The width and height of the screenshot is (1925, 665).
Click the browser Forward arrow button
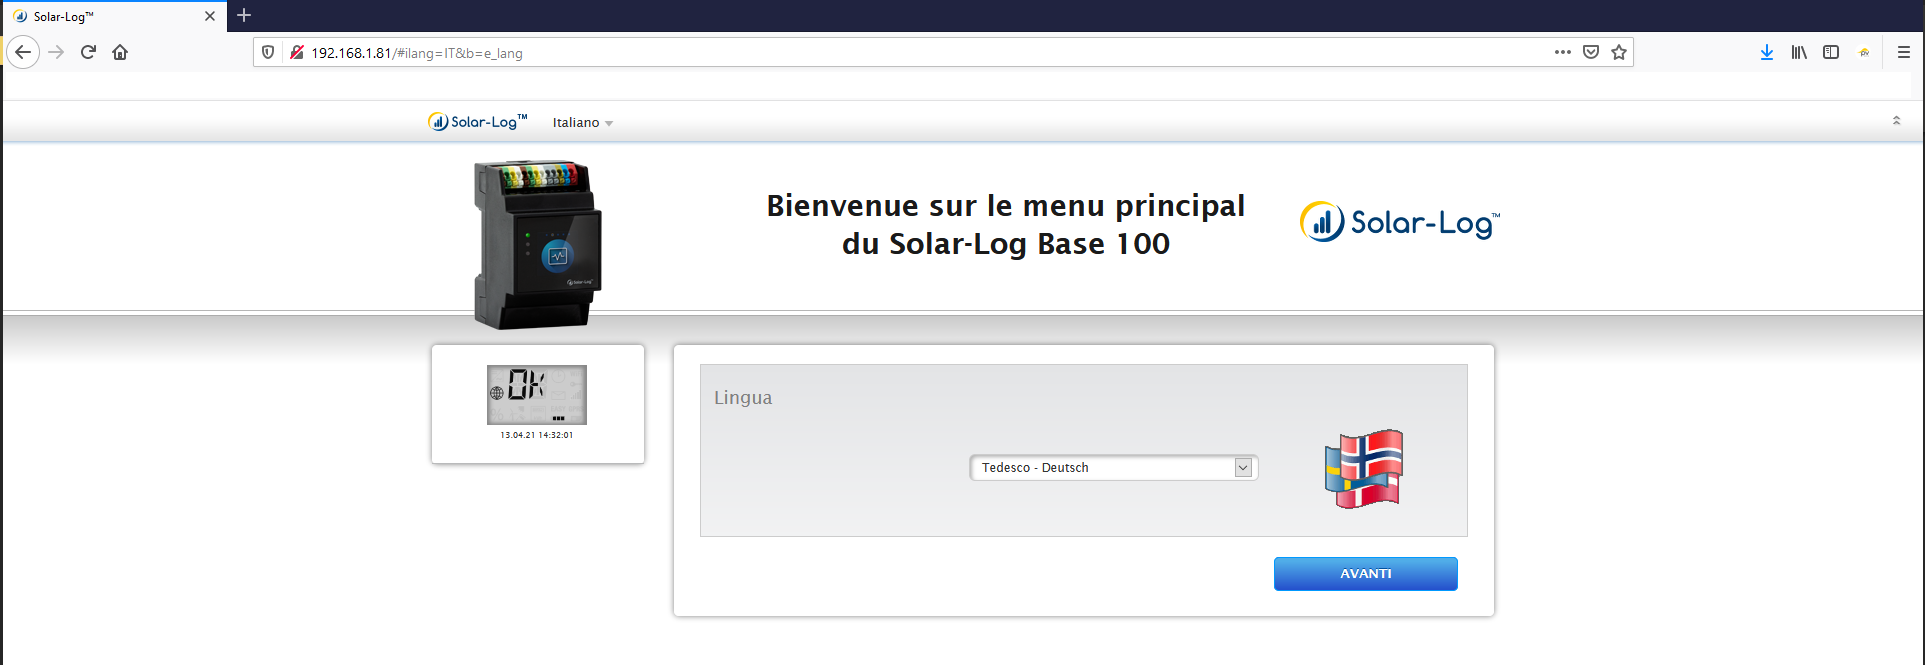tap(56, 52)
